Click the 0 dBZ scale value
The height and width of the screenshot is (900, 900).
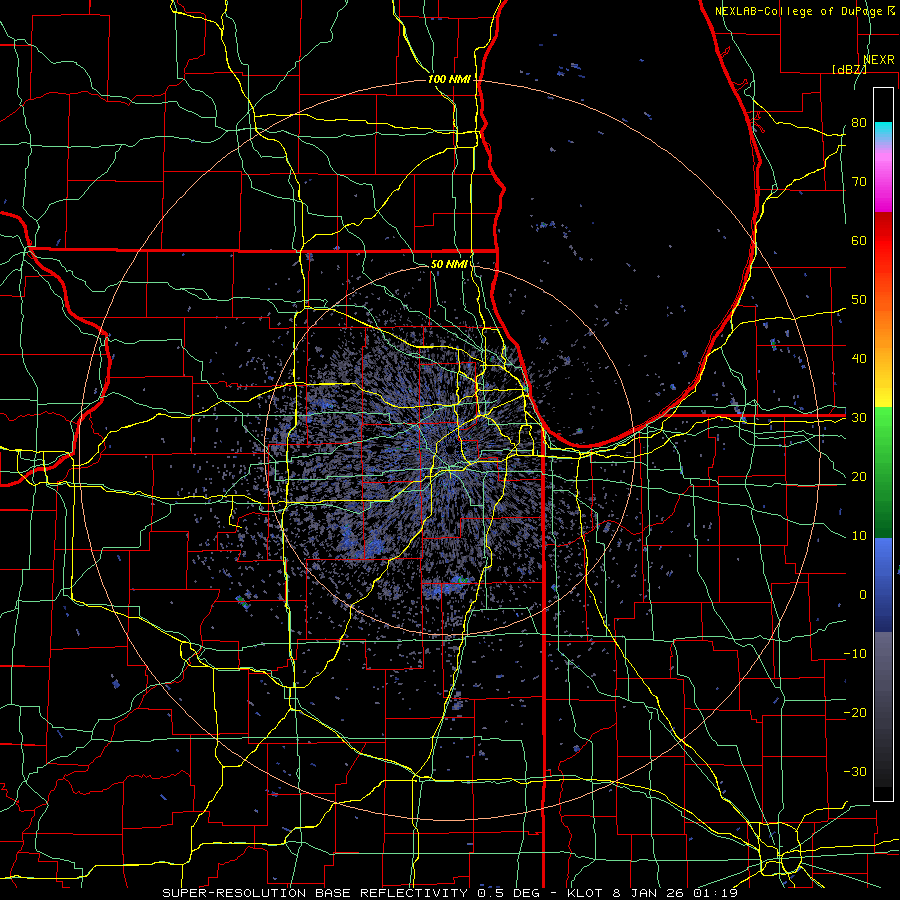[863, 595]
